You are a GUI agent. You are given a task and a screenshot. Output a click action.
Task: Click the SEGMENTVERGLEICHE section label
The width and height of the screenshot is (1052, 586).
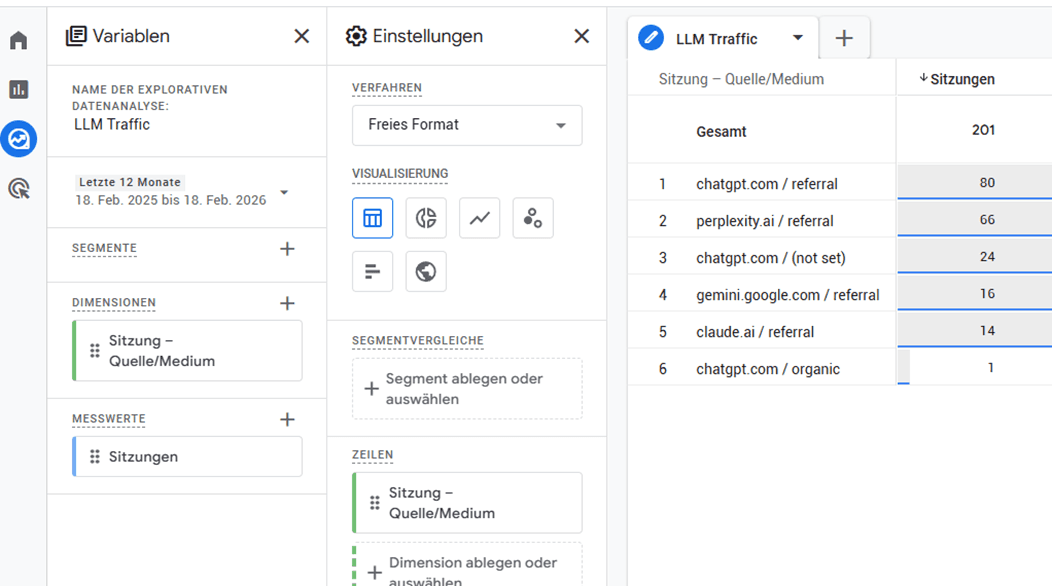pyautogui.click(x=417, y=340)
